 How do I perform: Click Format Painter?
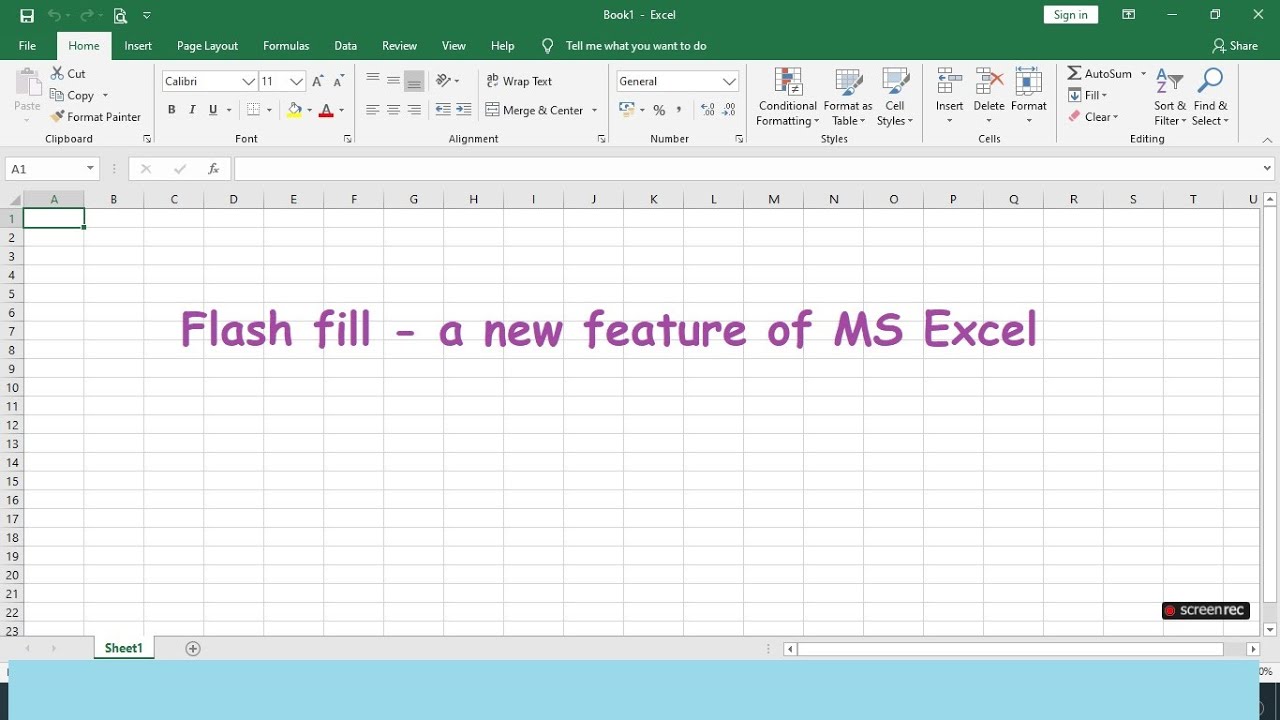click(x=96, y=117)
